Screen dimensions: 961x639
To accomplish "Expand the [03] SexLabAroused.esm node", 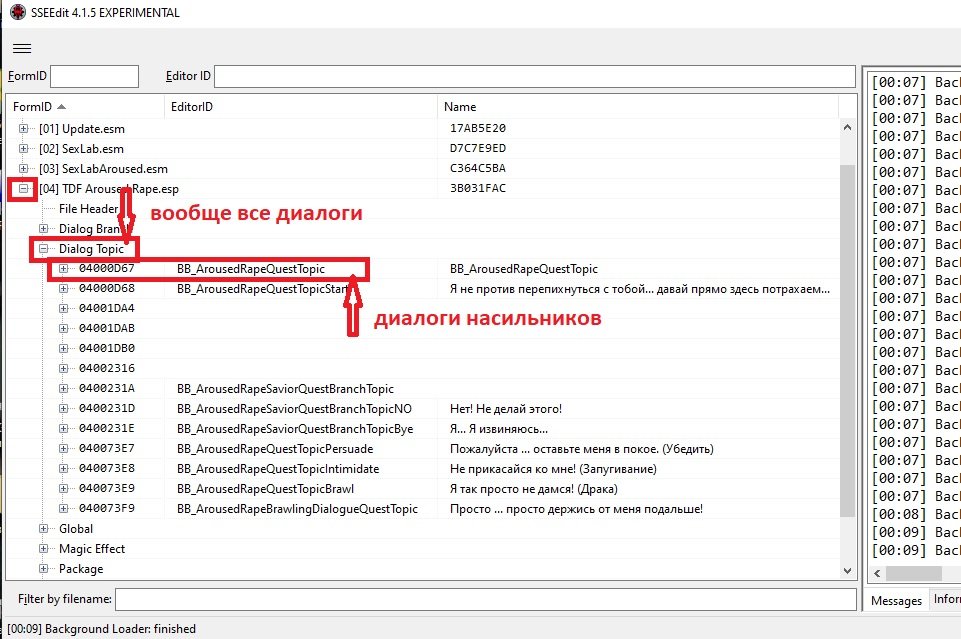I will point(24,169).
